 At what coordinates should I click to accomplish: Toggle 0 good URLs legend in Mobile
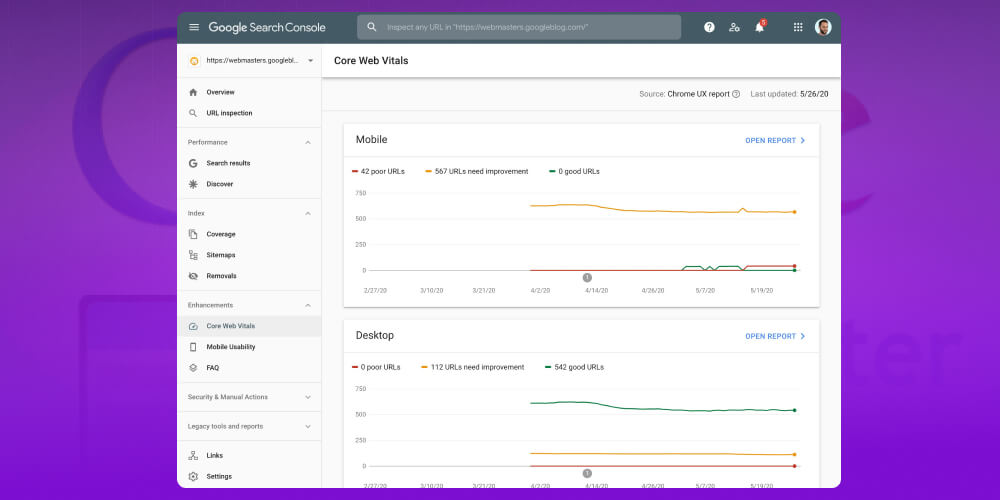(574, 172)
